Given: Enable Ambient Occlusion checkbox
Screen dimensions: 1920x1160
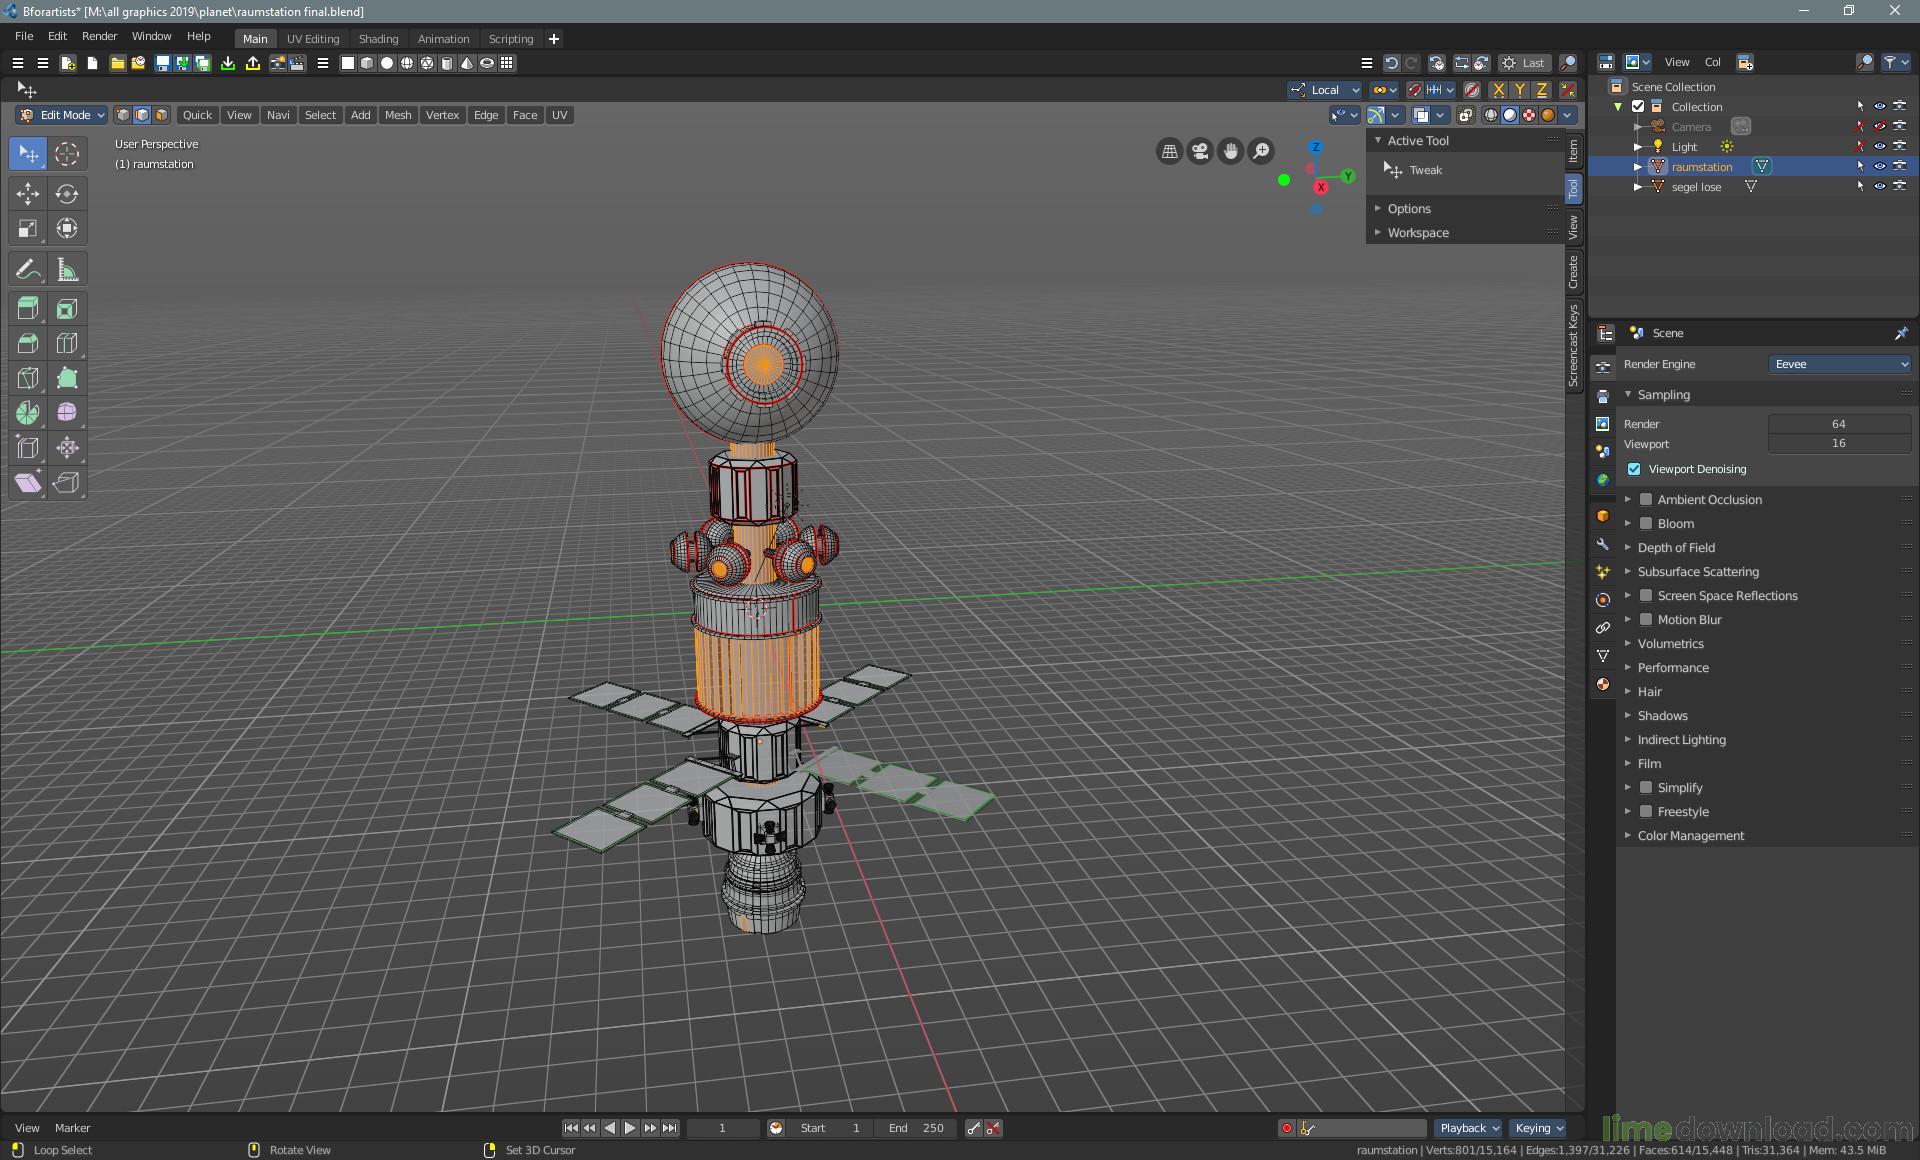Looking at the screenshot, I should click(x=1646, y=499).
